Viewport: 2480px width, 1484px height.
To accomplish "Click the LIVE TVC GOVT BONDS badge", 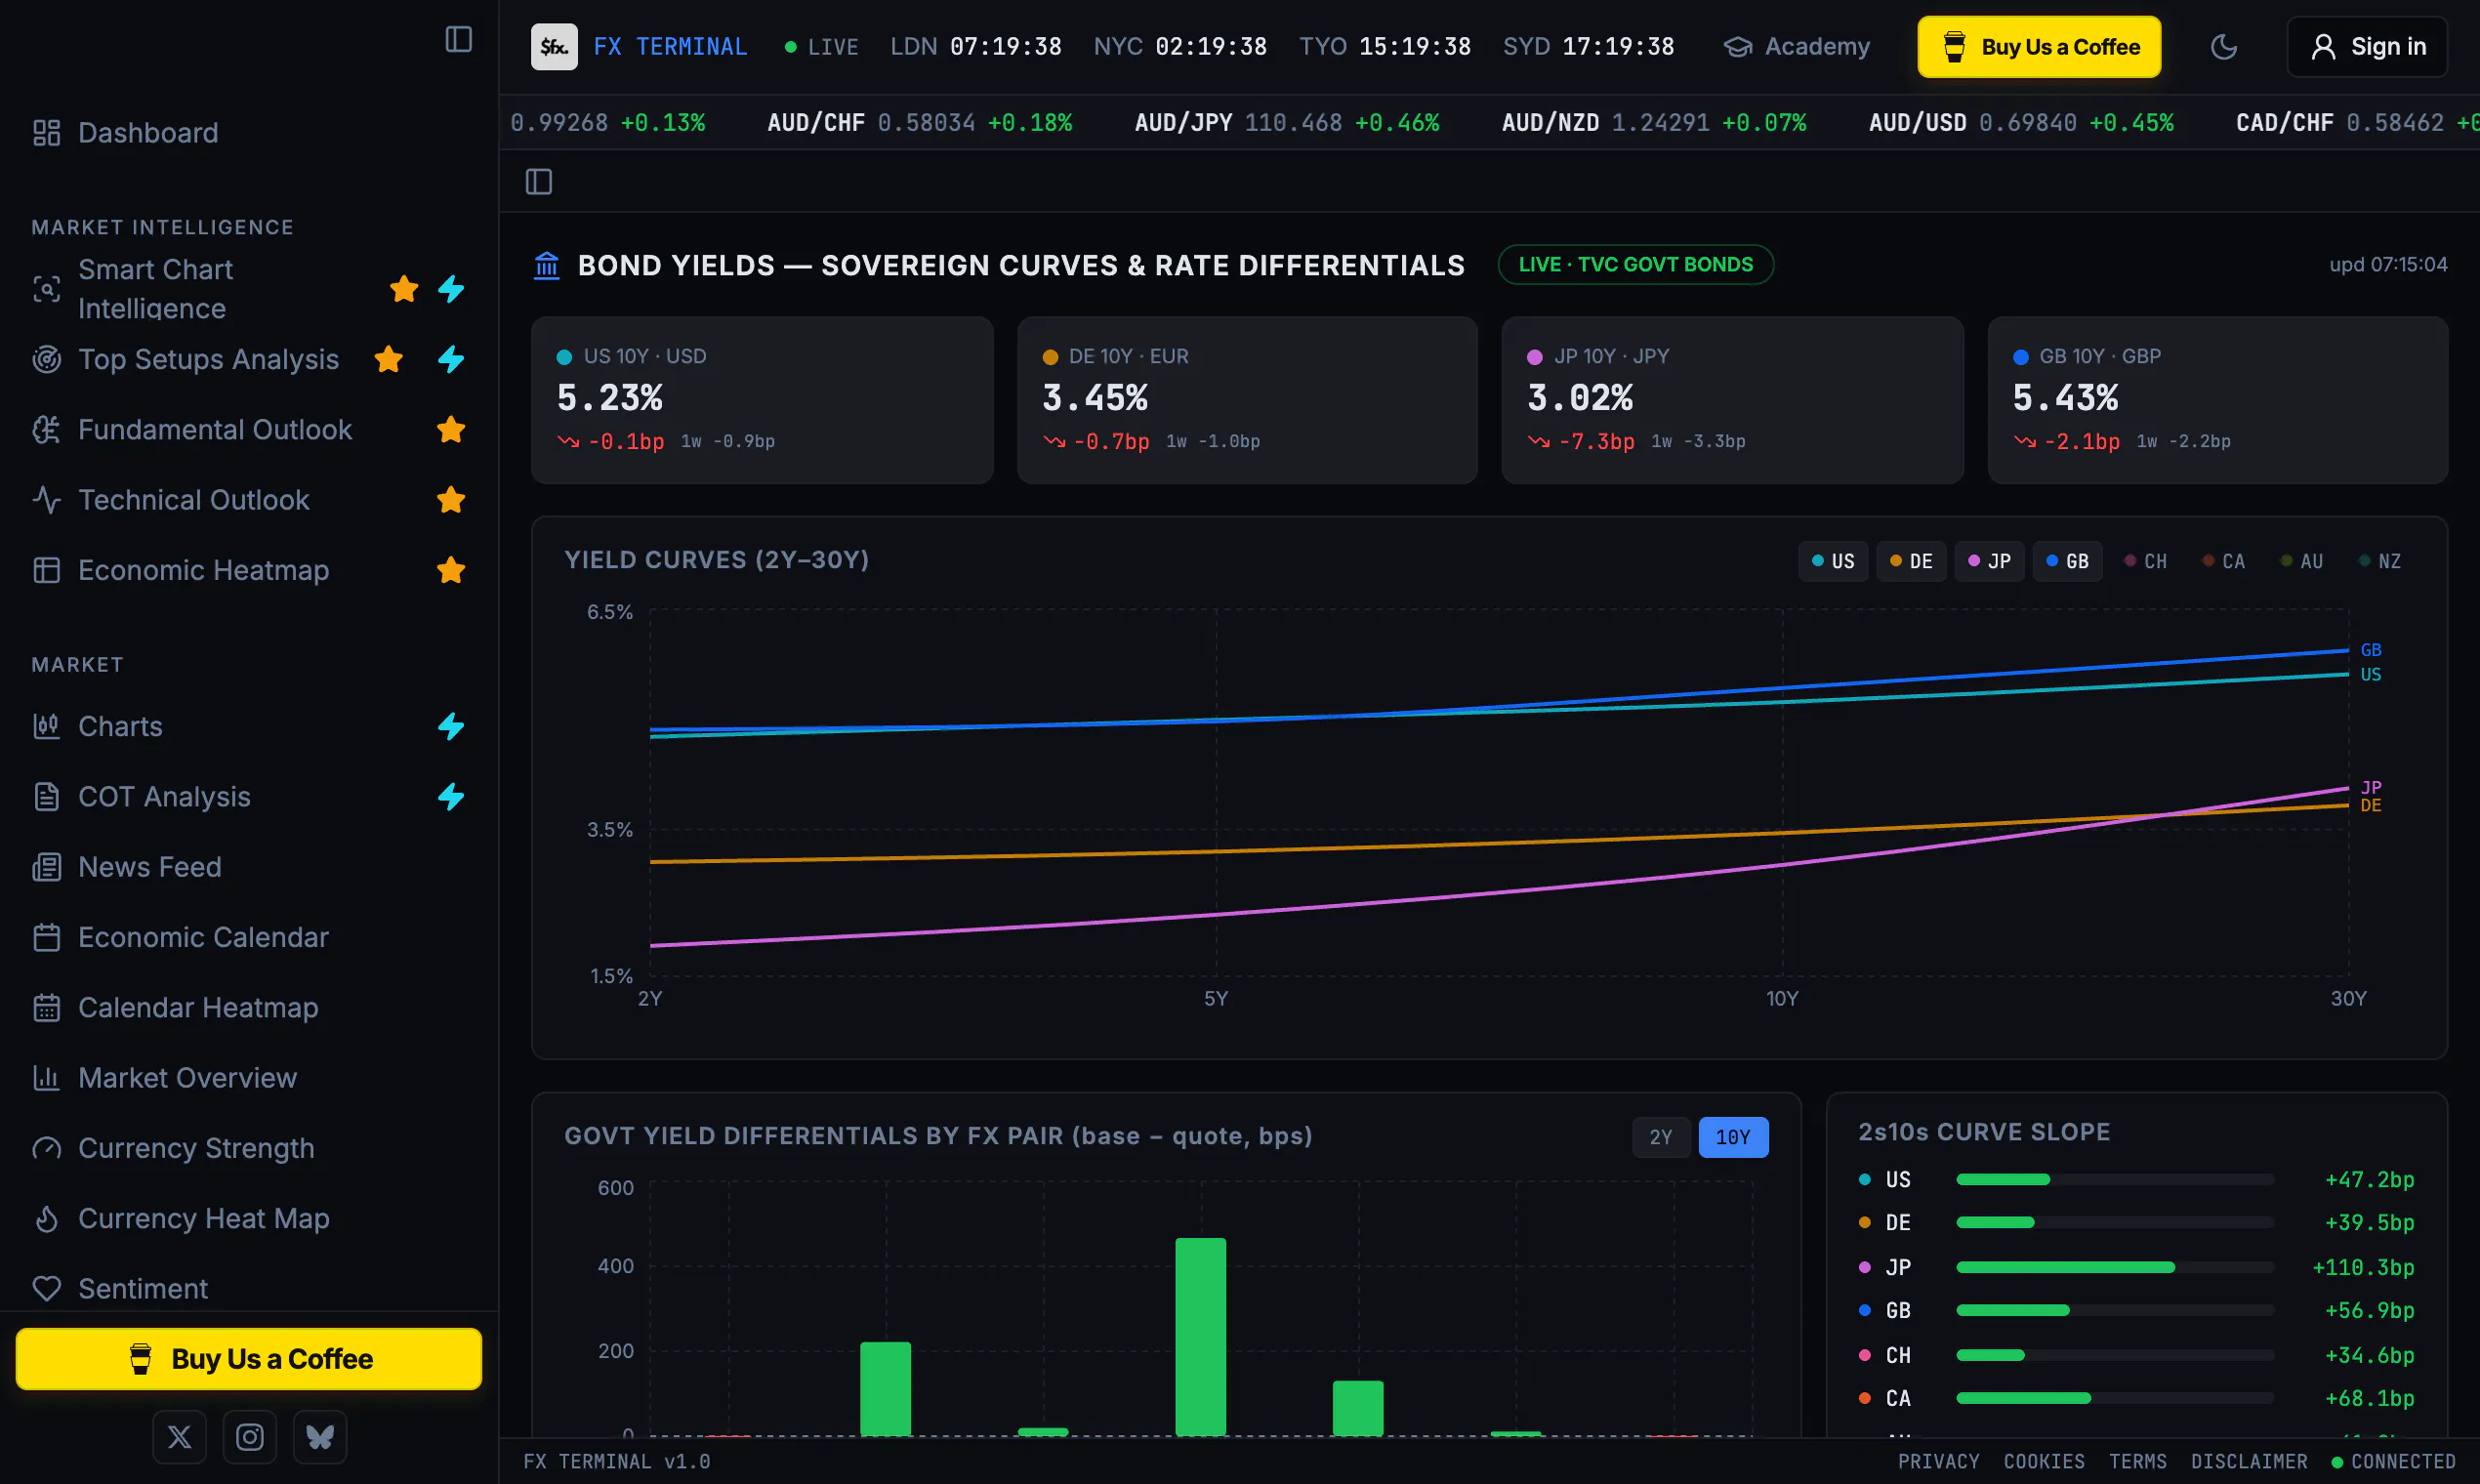I will pyautogui.click(x=1636, y=265).
